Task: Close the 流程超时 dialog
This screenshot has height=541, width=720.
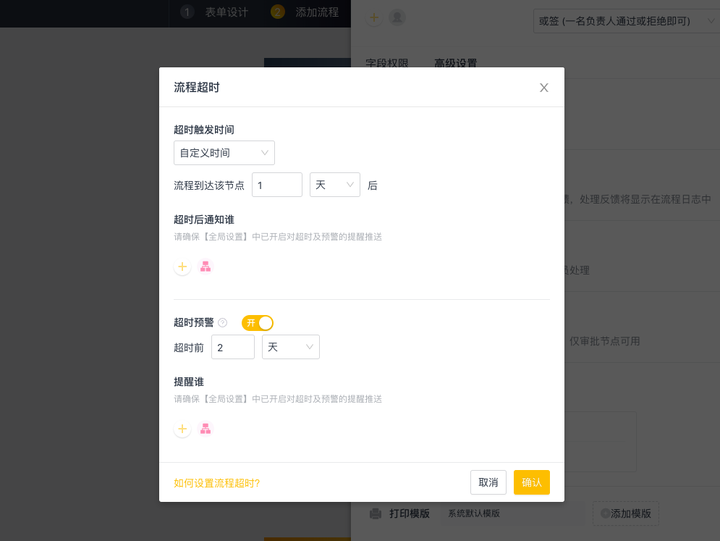Action: [544, 88]
